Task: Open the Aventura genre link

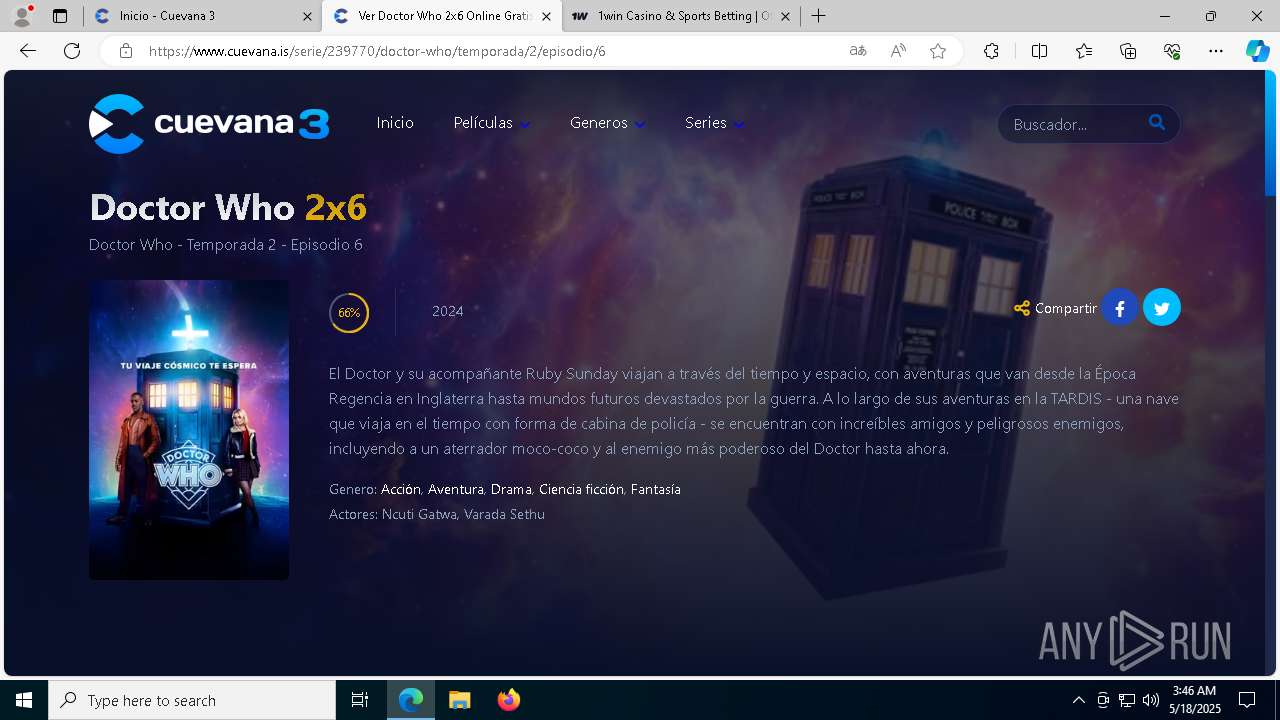Action: tap(456, 489)
